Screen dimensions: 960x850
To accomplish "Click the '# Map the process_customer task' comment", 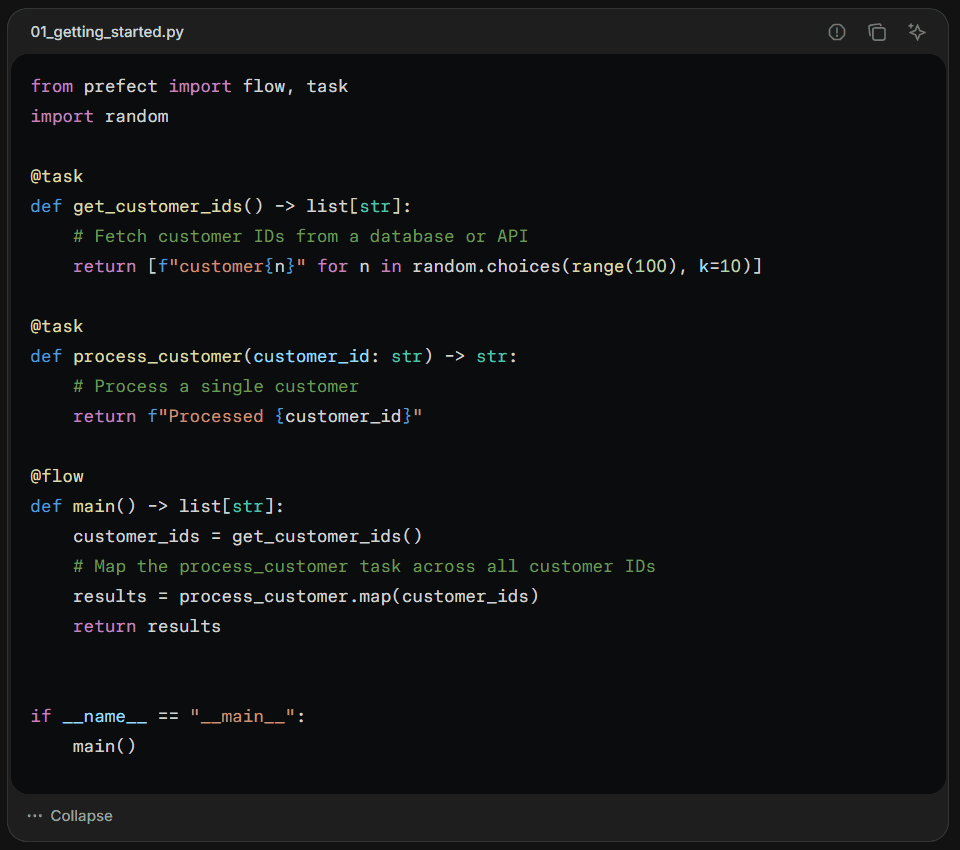I will [364, 566].
